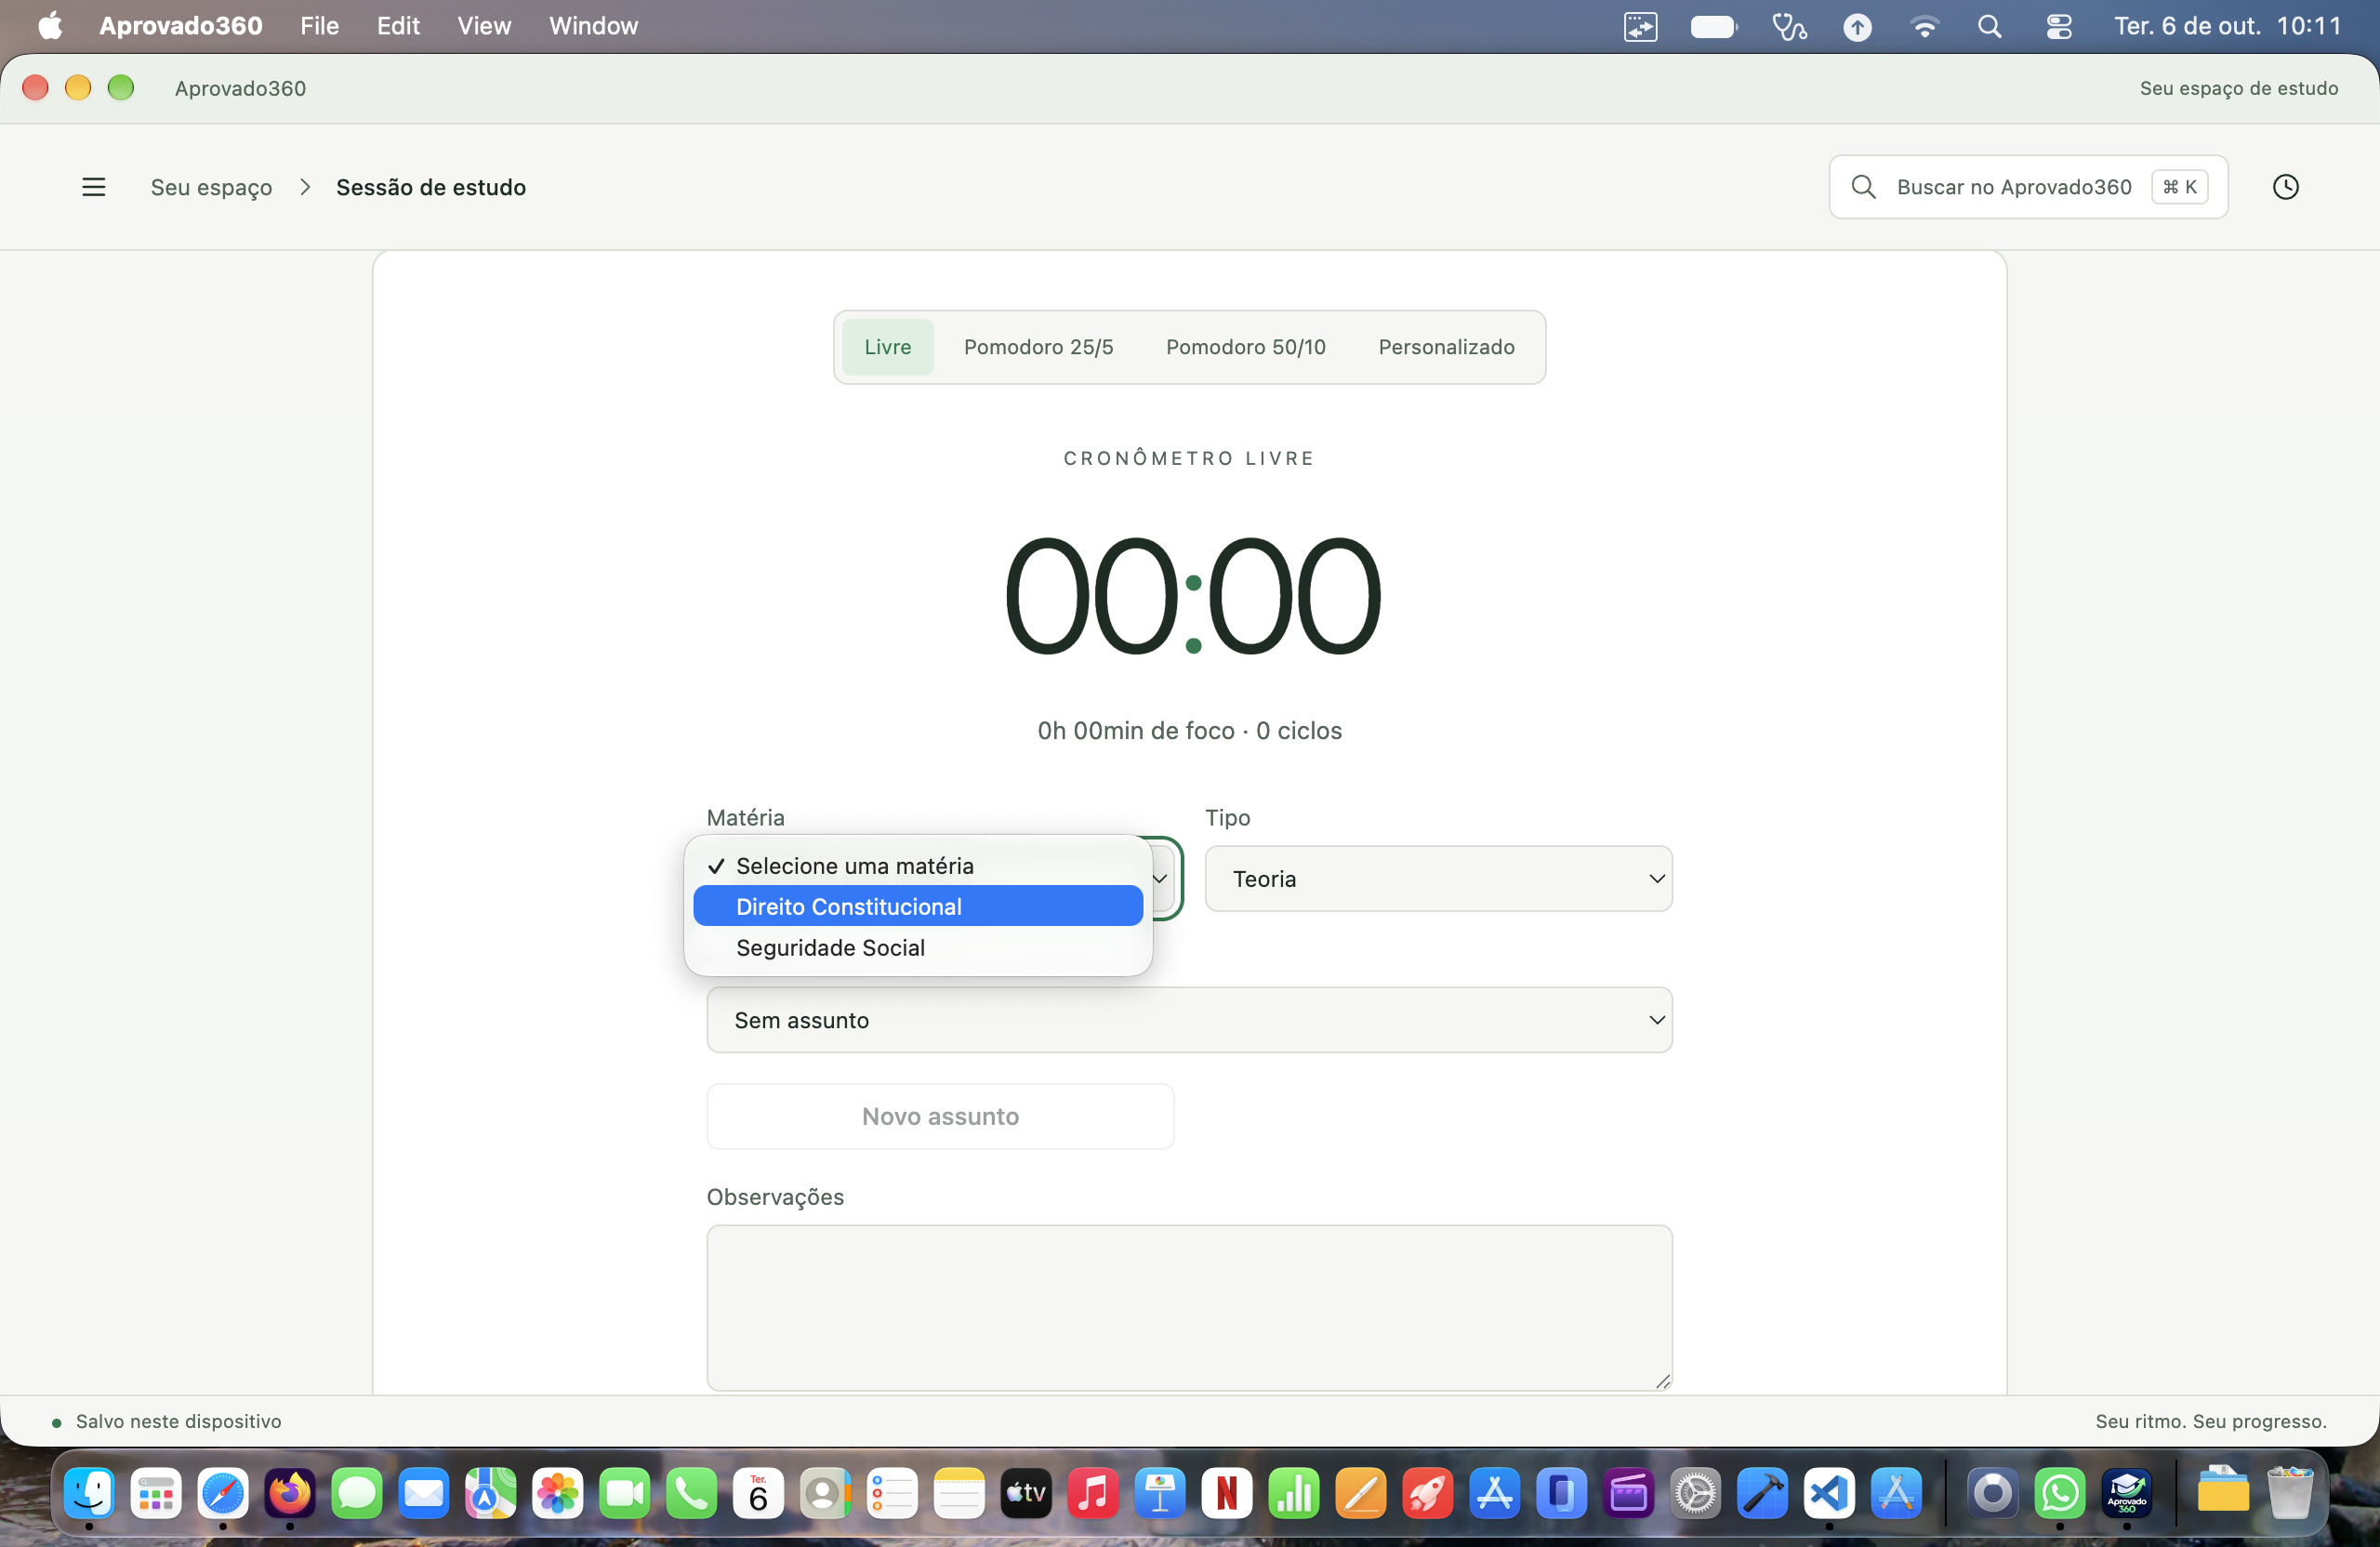Image resolution: width=2380 pixels, height=1547 pixels.
Task: Switch to Pomodoro 50/10 mode
Action: pyautogui.click(x=1245, y=347)
